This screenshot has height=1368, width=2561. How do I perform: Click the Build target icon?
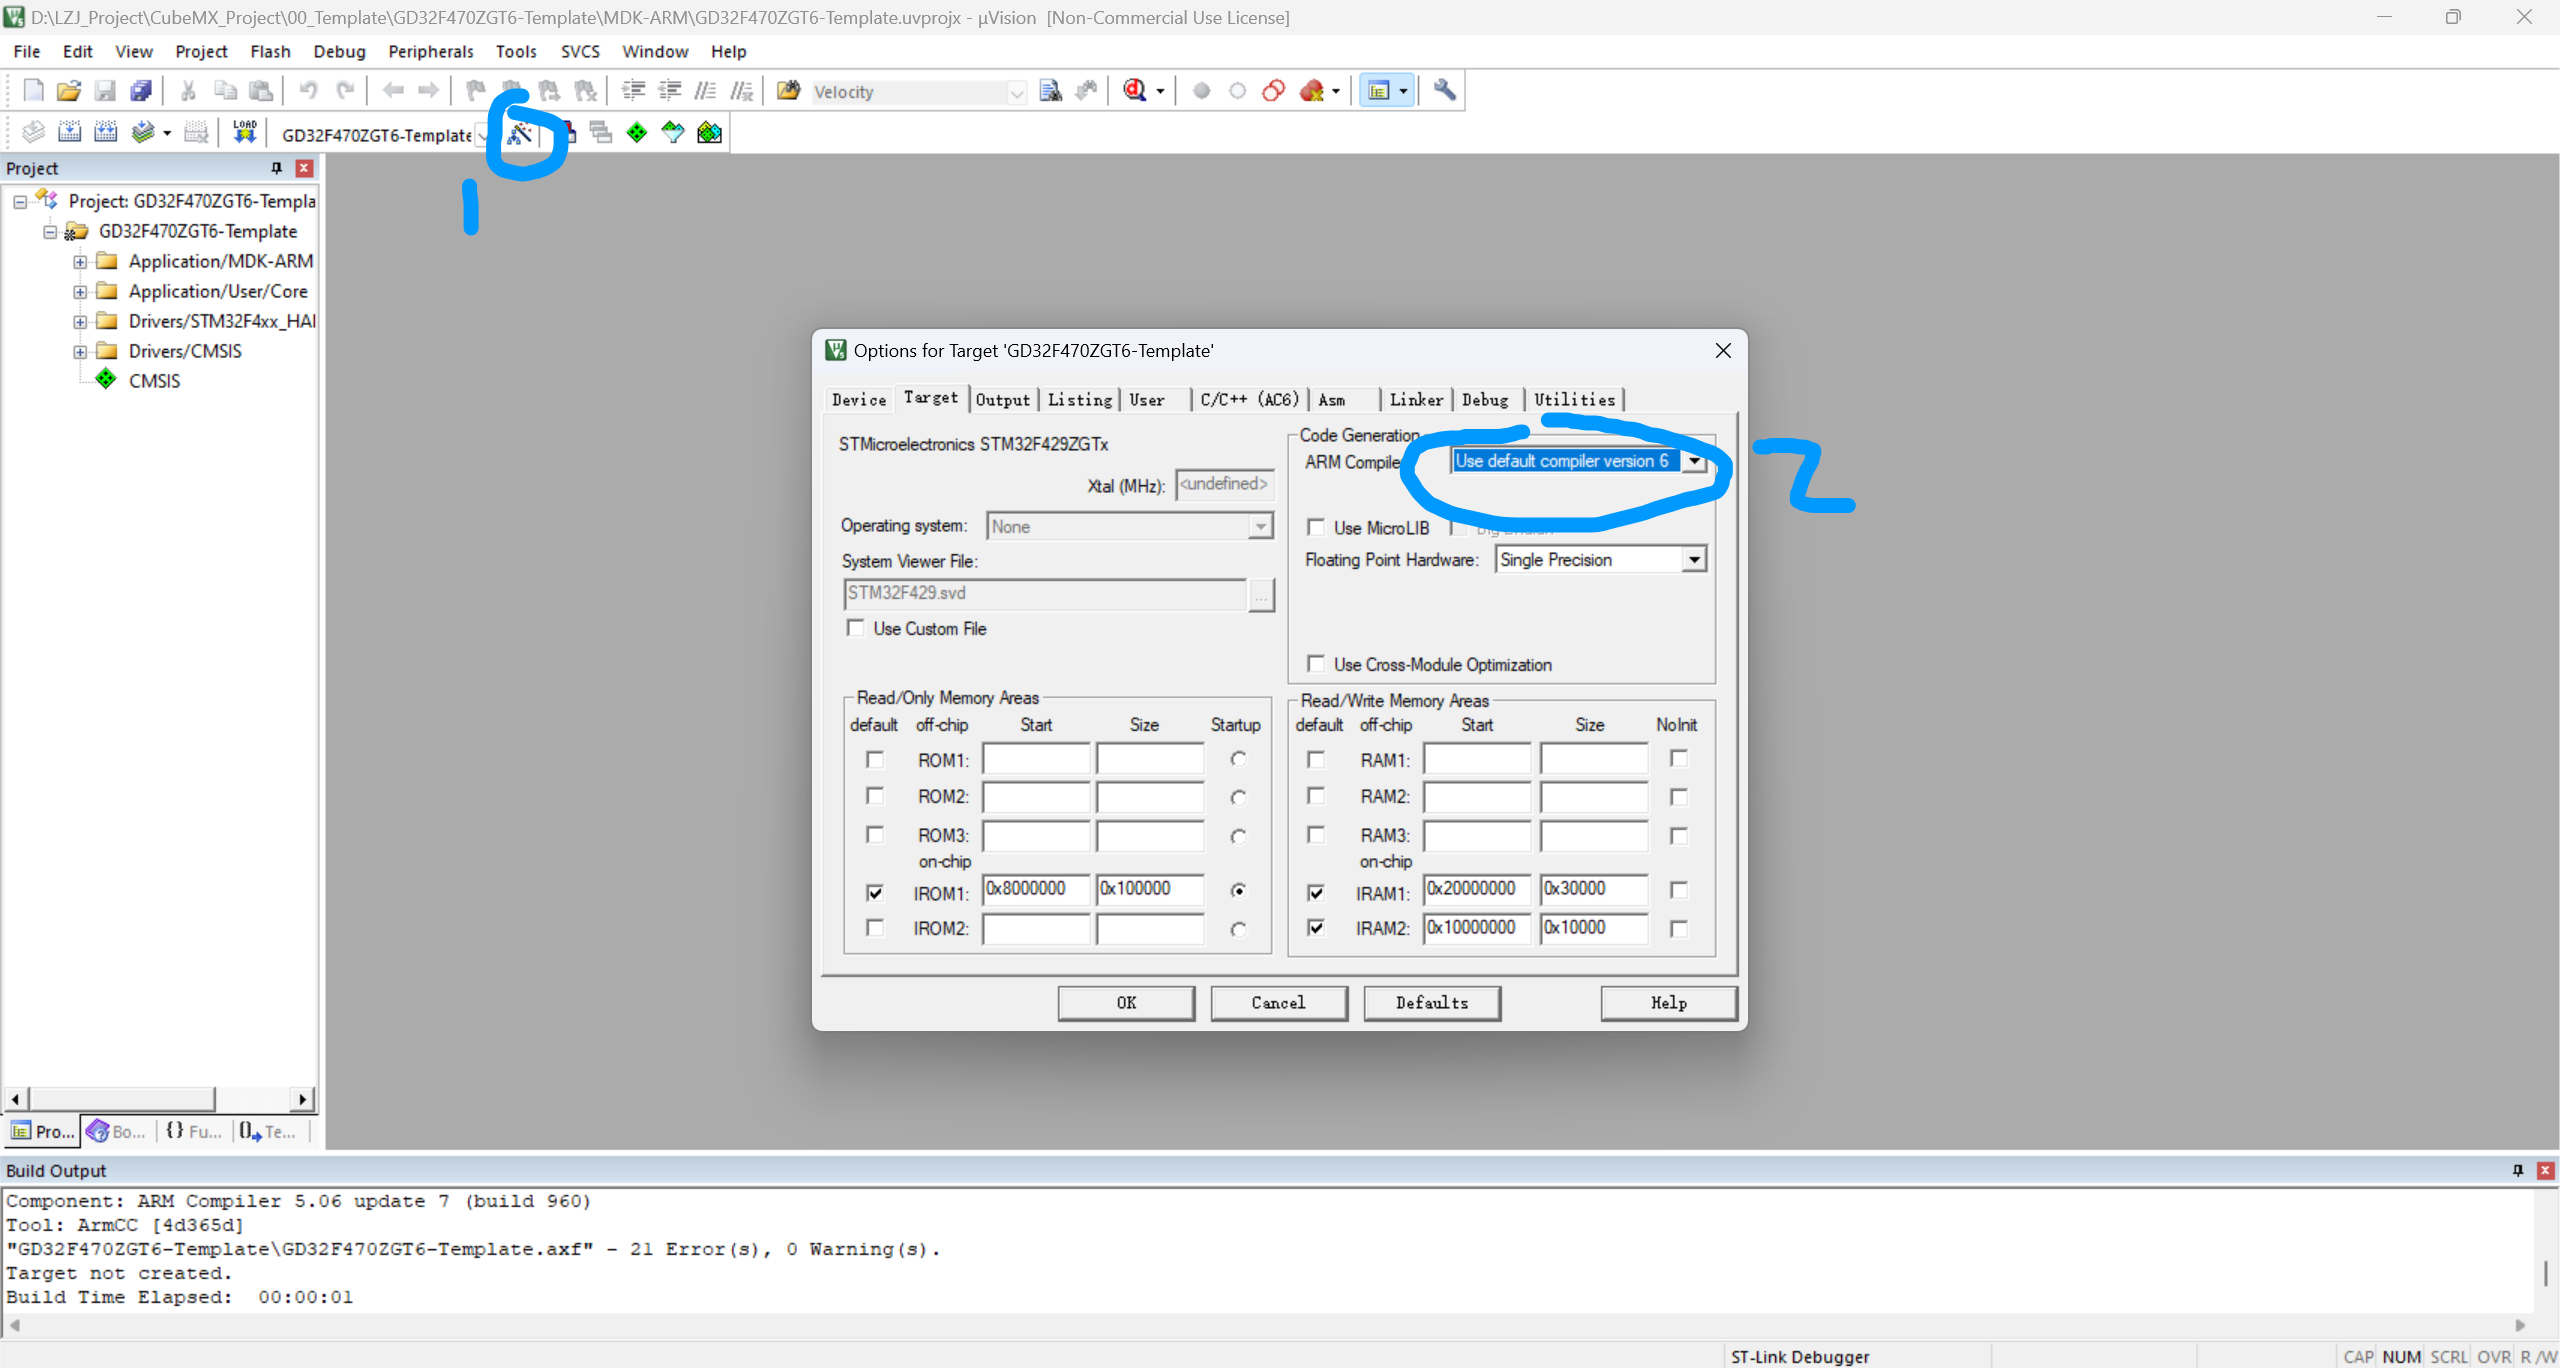pos(69,133)
